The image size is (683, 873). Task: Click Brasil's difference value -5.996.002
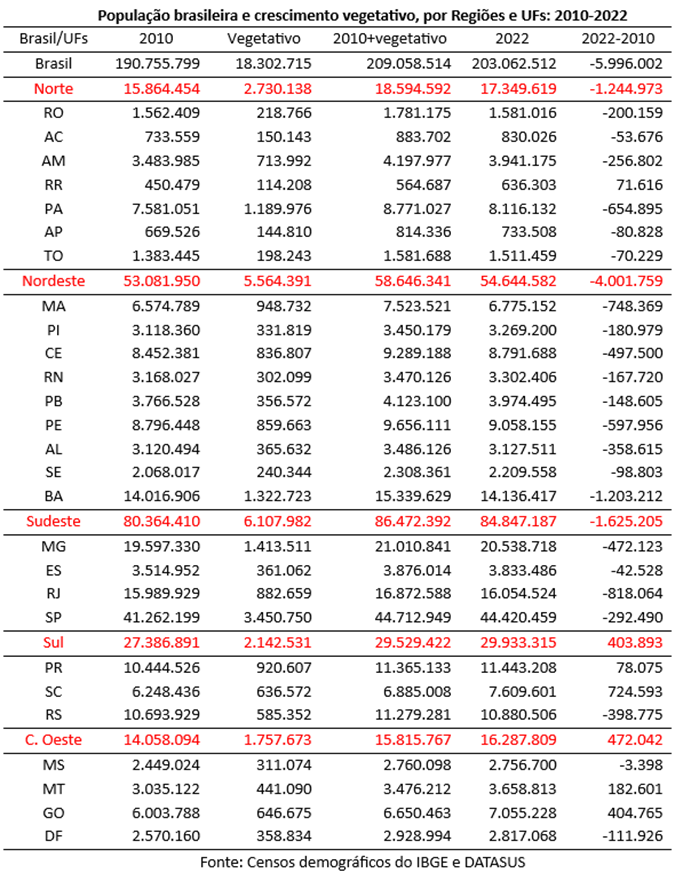(x=626, y=64)
